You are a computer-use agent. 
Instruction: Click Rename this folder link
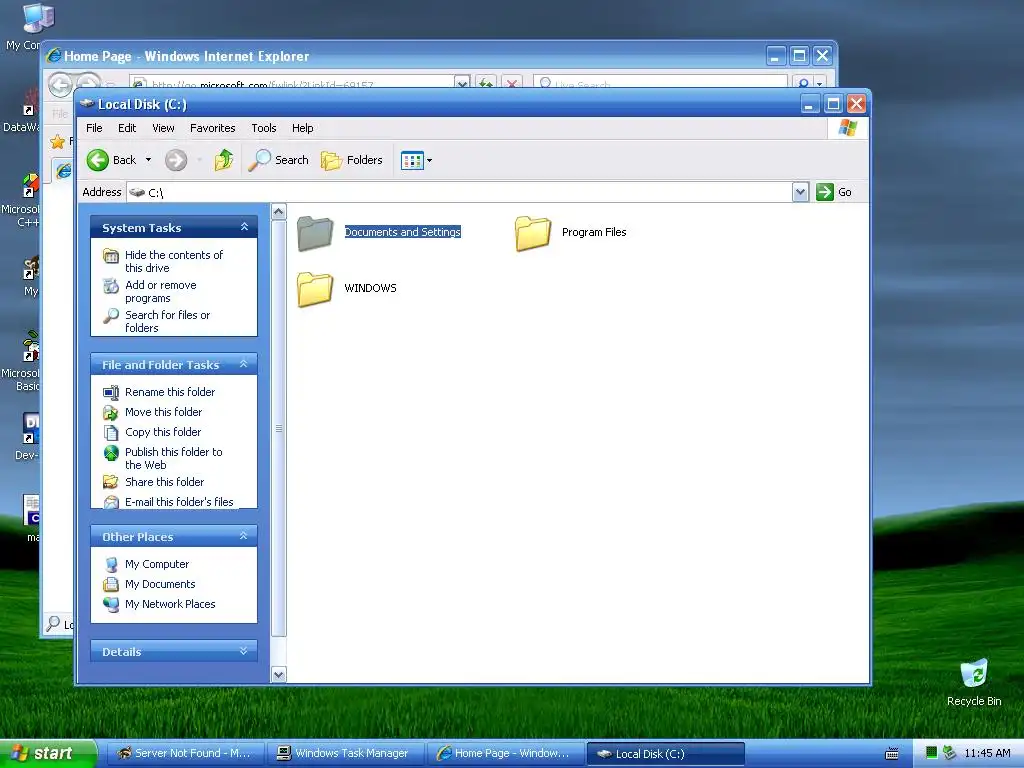pos(170,392)
